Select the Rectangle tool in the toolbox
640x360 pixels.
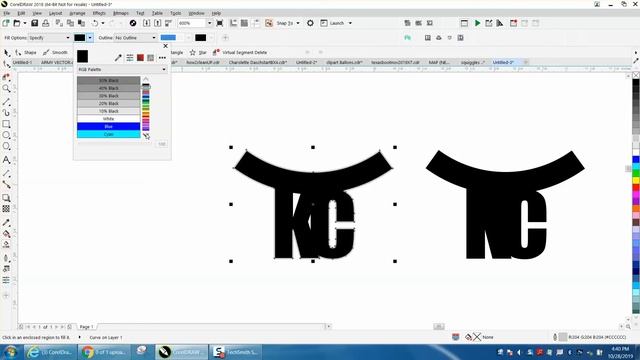tap(6, 124)
